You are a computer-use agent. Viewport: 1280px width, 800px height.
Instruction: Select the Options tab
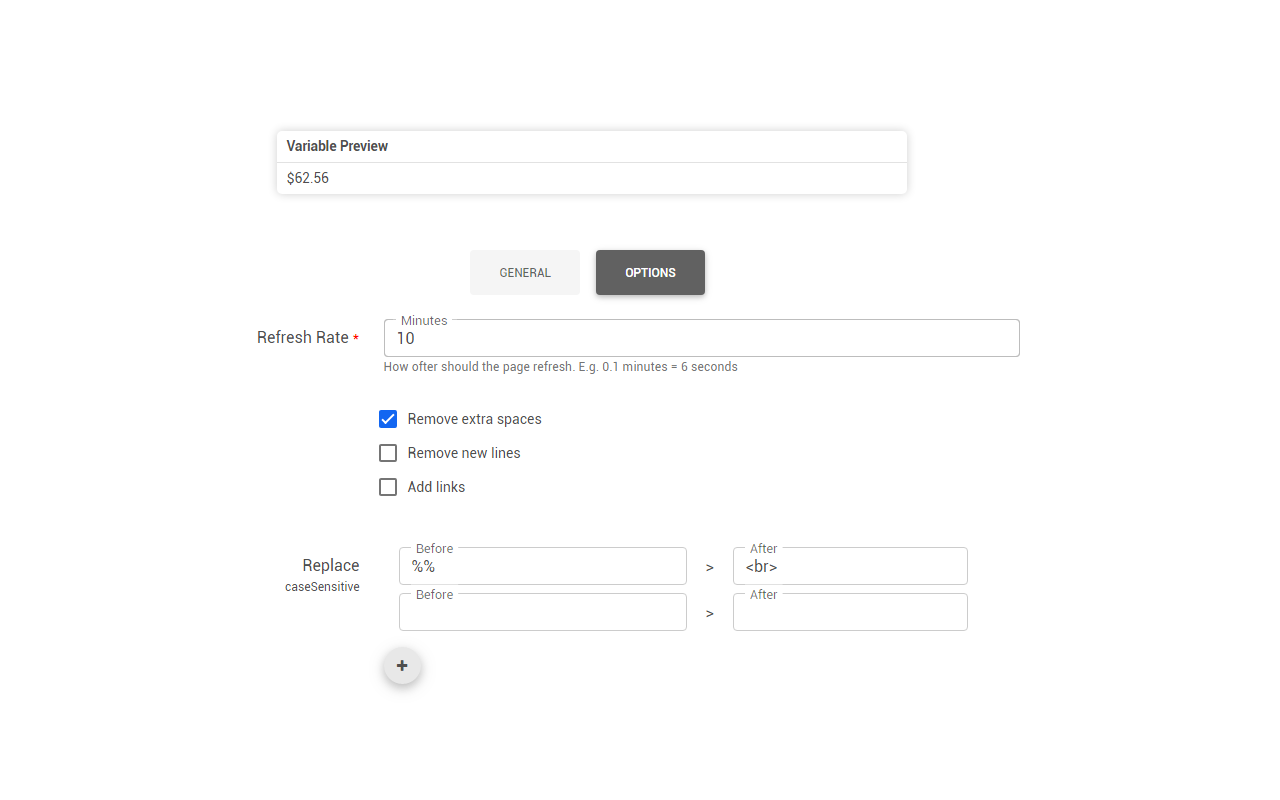650,273
